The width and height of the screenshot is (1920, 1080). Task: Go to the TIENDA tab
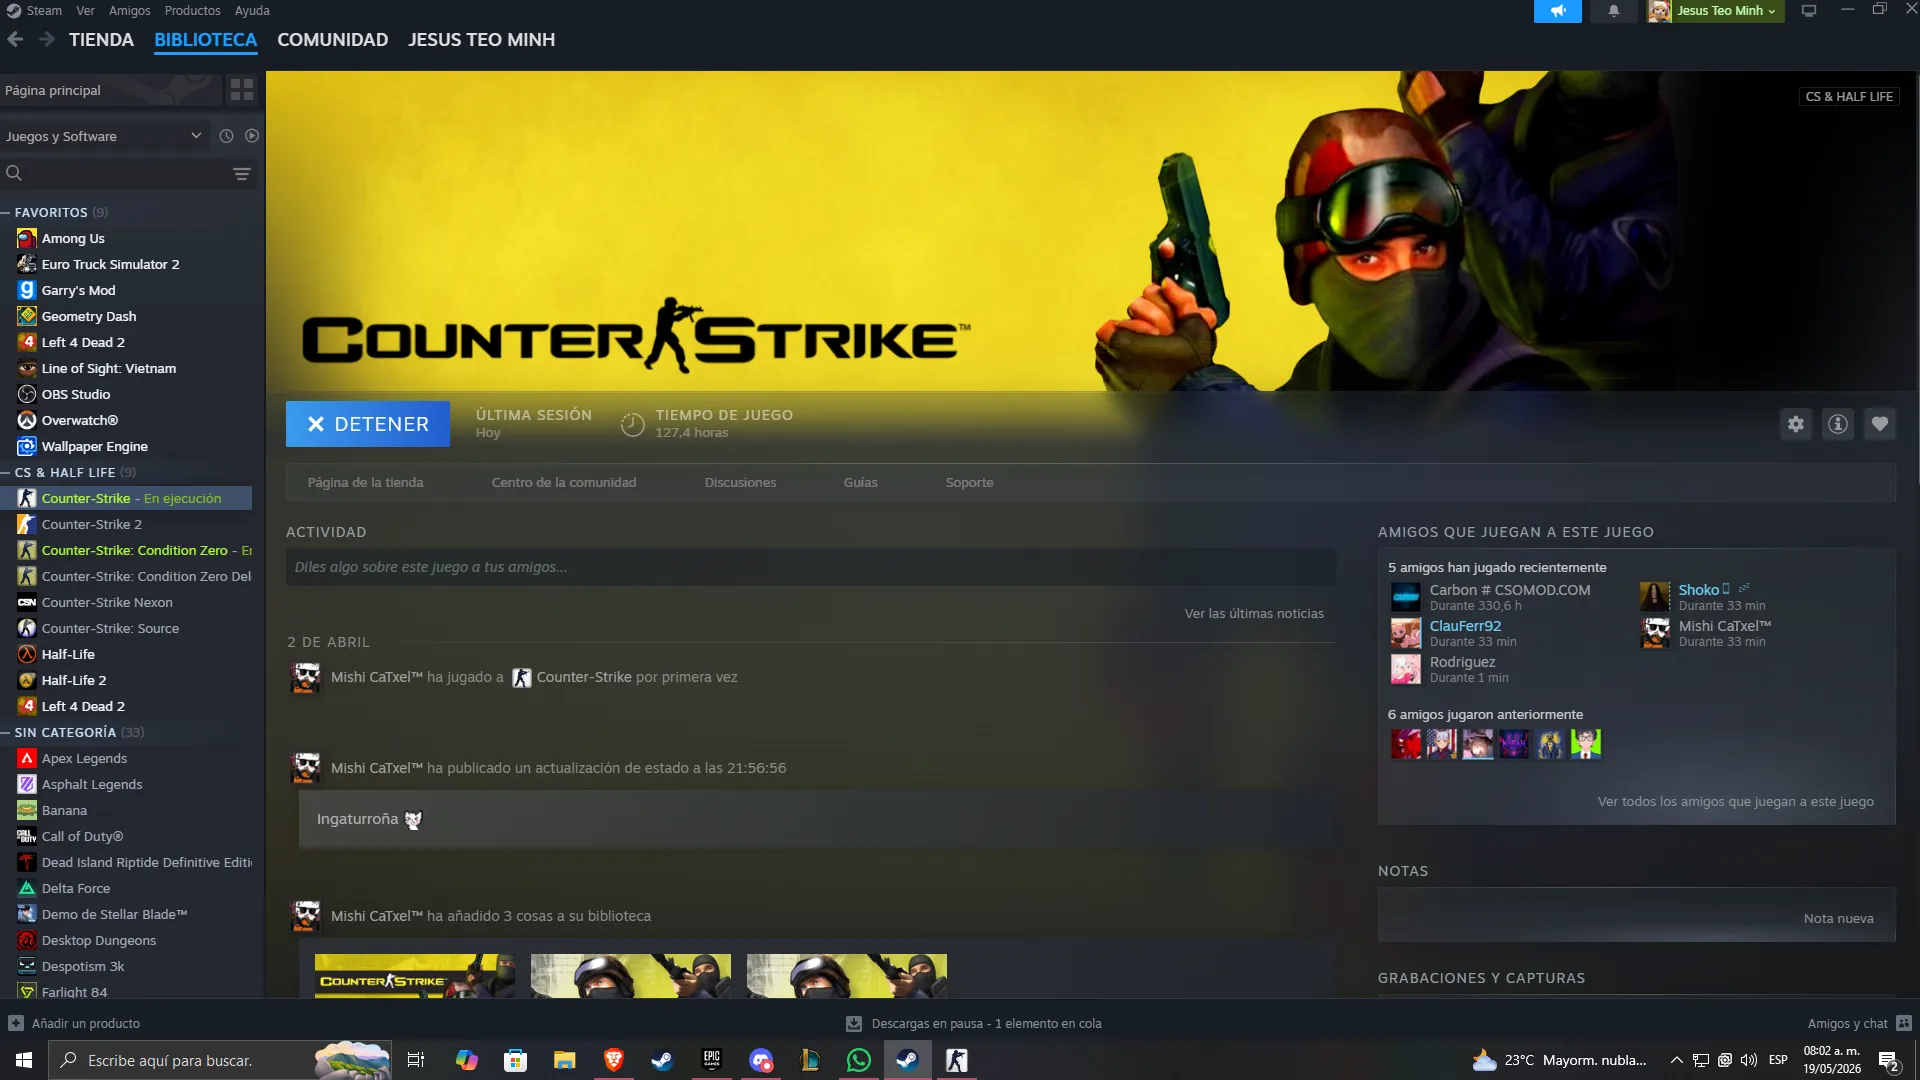101,40
